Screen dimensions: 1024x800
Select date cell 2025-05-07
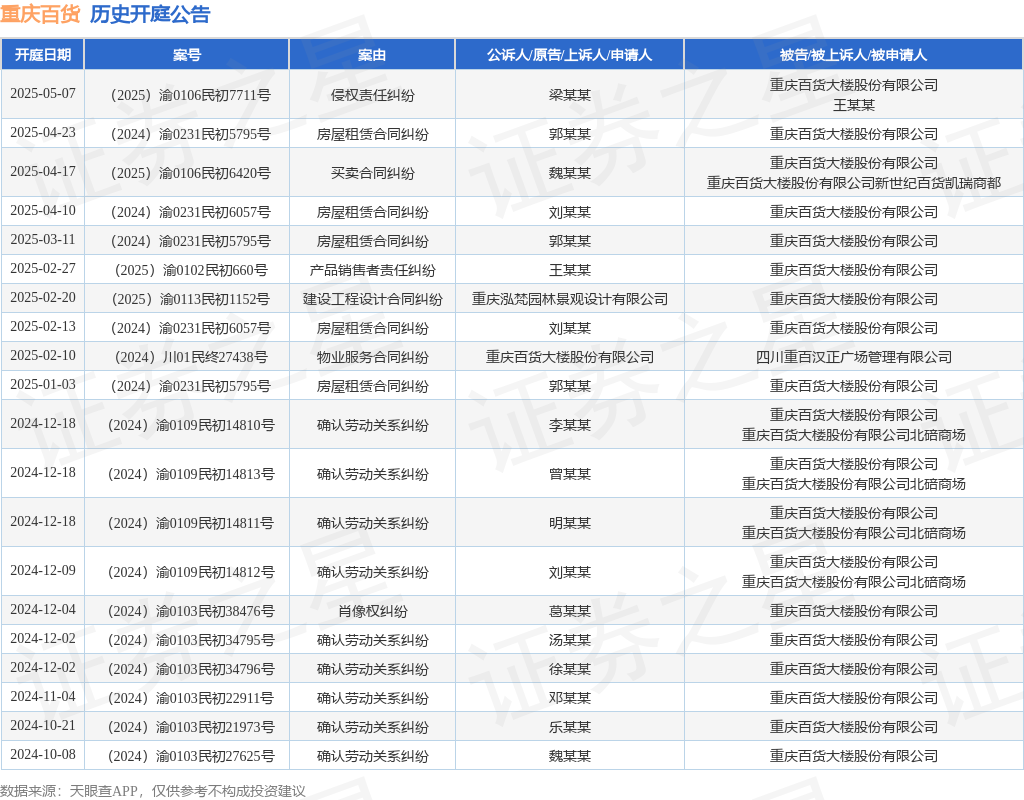click(42, 93)
